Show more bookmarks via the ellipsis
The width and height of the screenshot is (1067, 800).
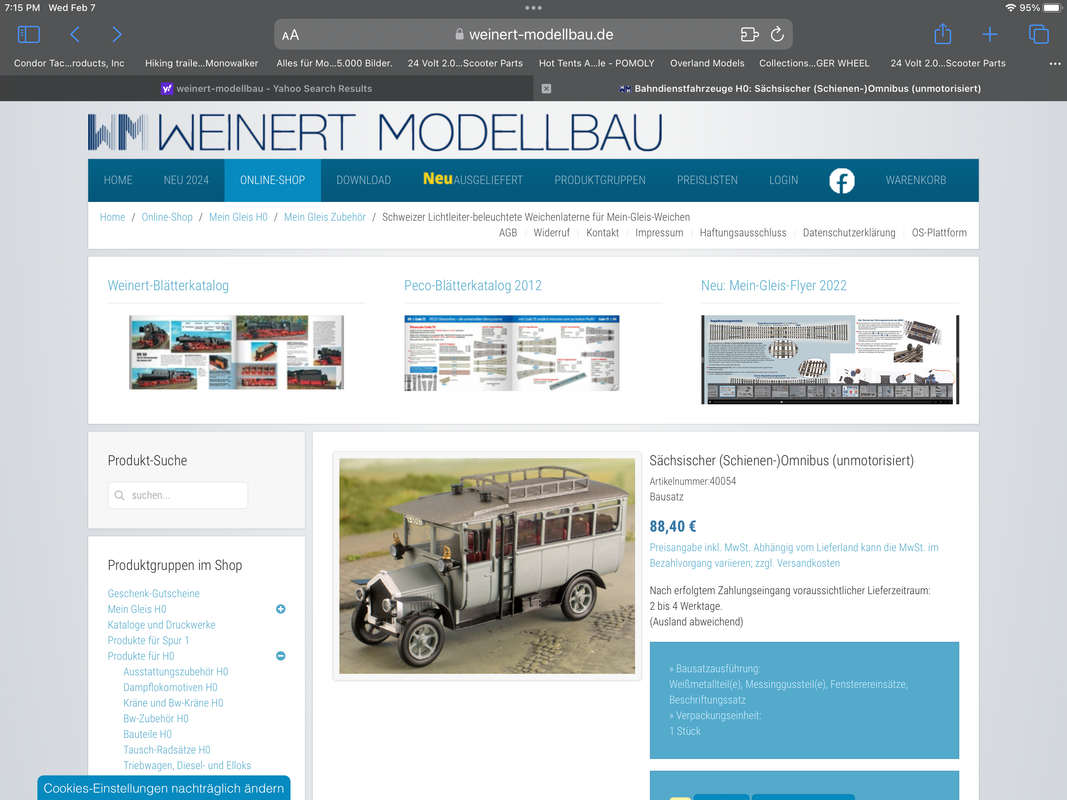[x=1055, y=63]
